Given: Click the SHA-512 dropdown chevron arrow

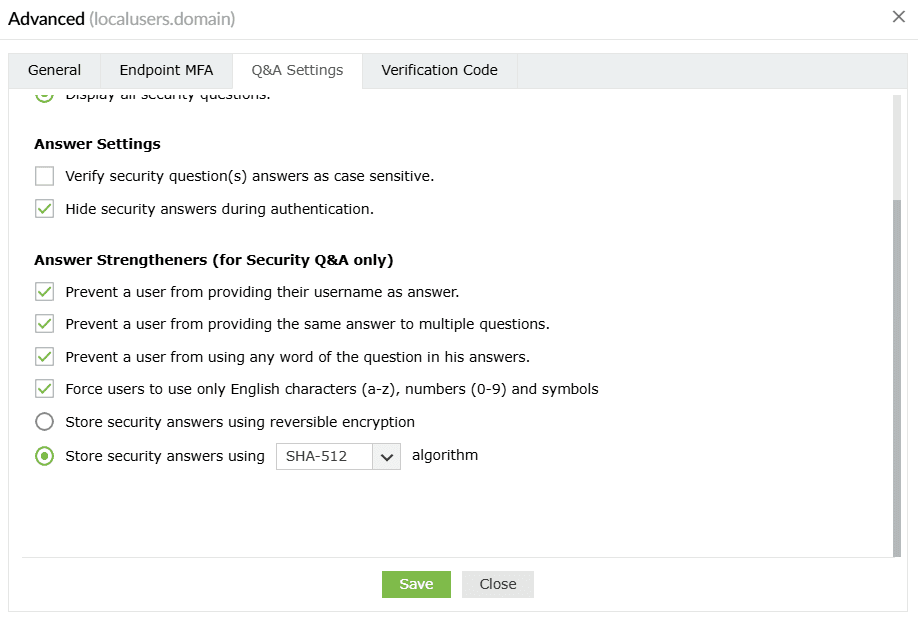Looking at the screenshot, I should click(x=389, y=456).
